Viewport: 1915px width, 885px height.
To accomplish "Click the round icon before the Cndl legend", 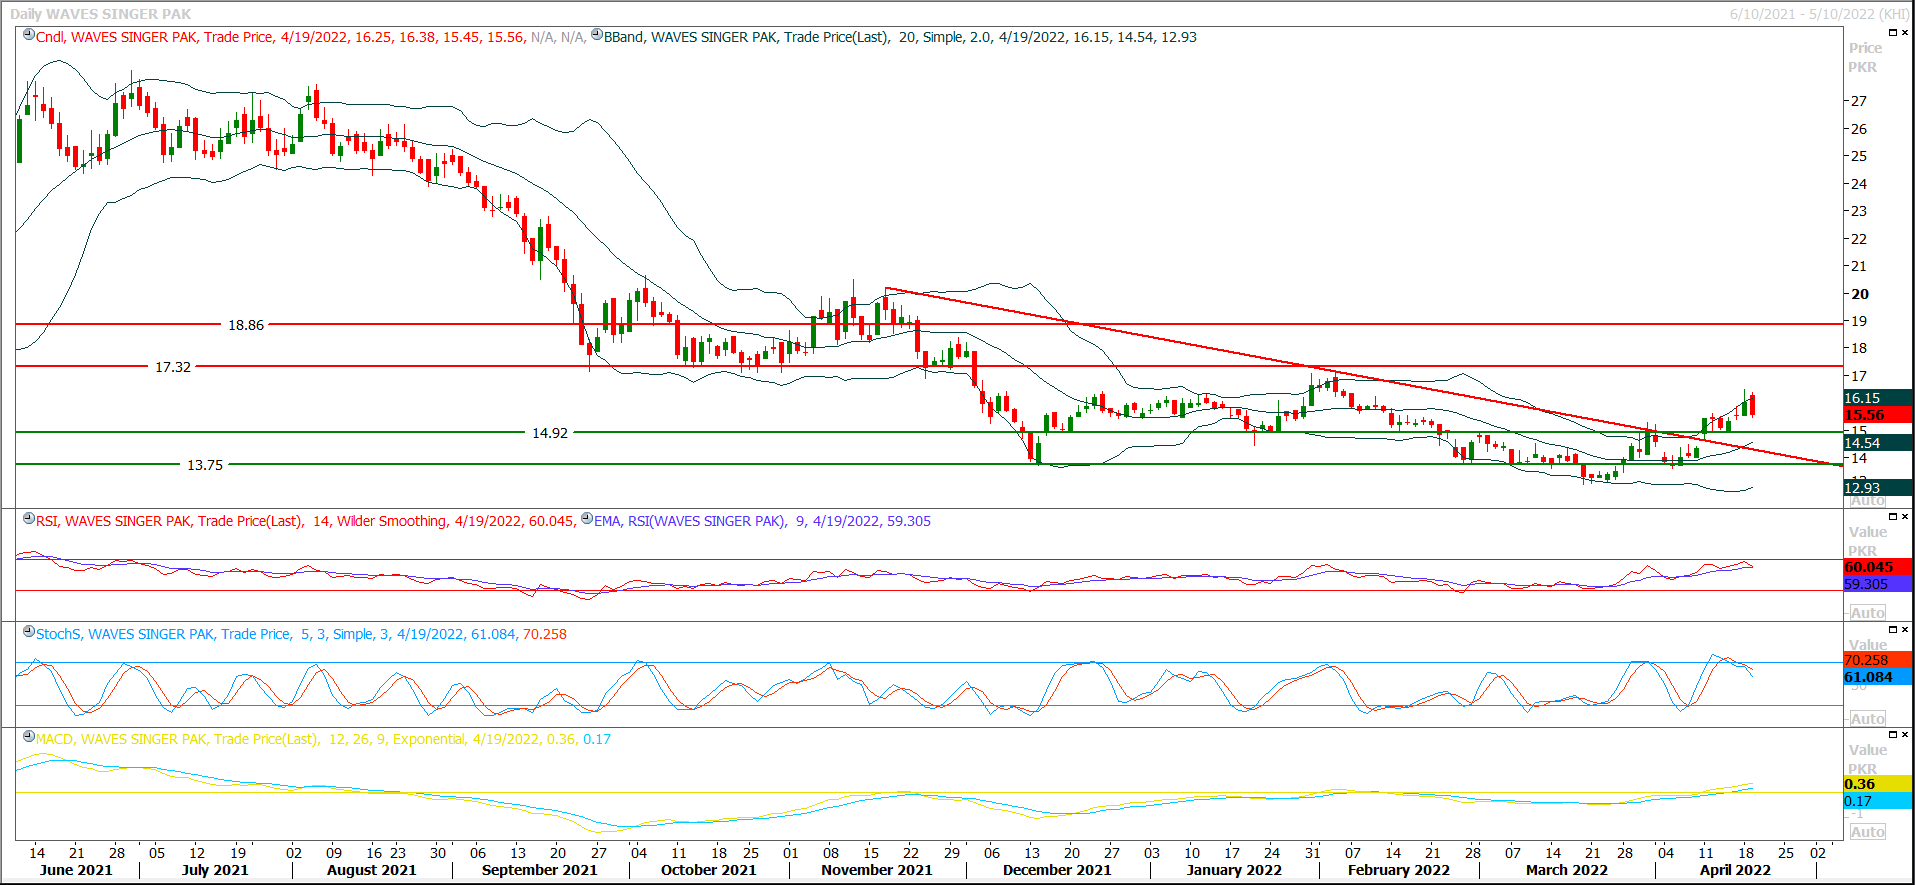I will coord(29,35).
